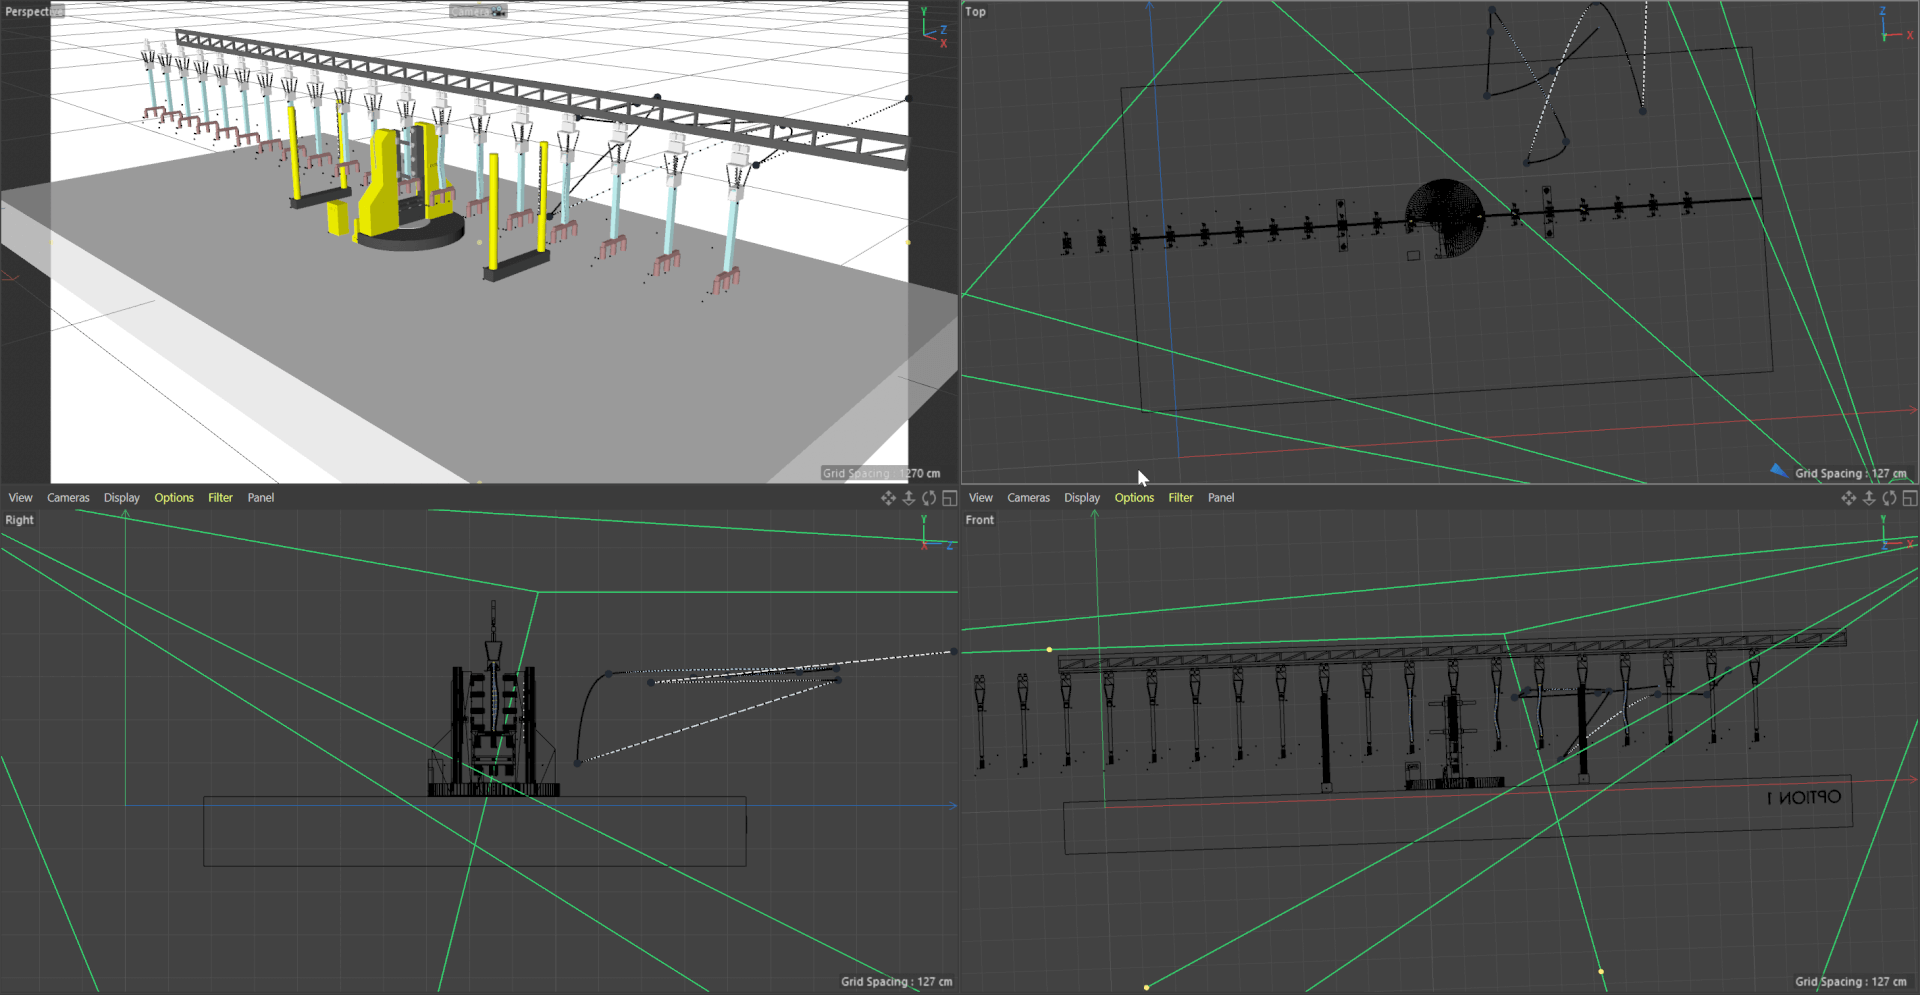The width and height of the screenshot is (1920, 995).
Task: Click the Top viewport label
Action: pyautogui.click(x=975, y=12)
